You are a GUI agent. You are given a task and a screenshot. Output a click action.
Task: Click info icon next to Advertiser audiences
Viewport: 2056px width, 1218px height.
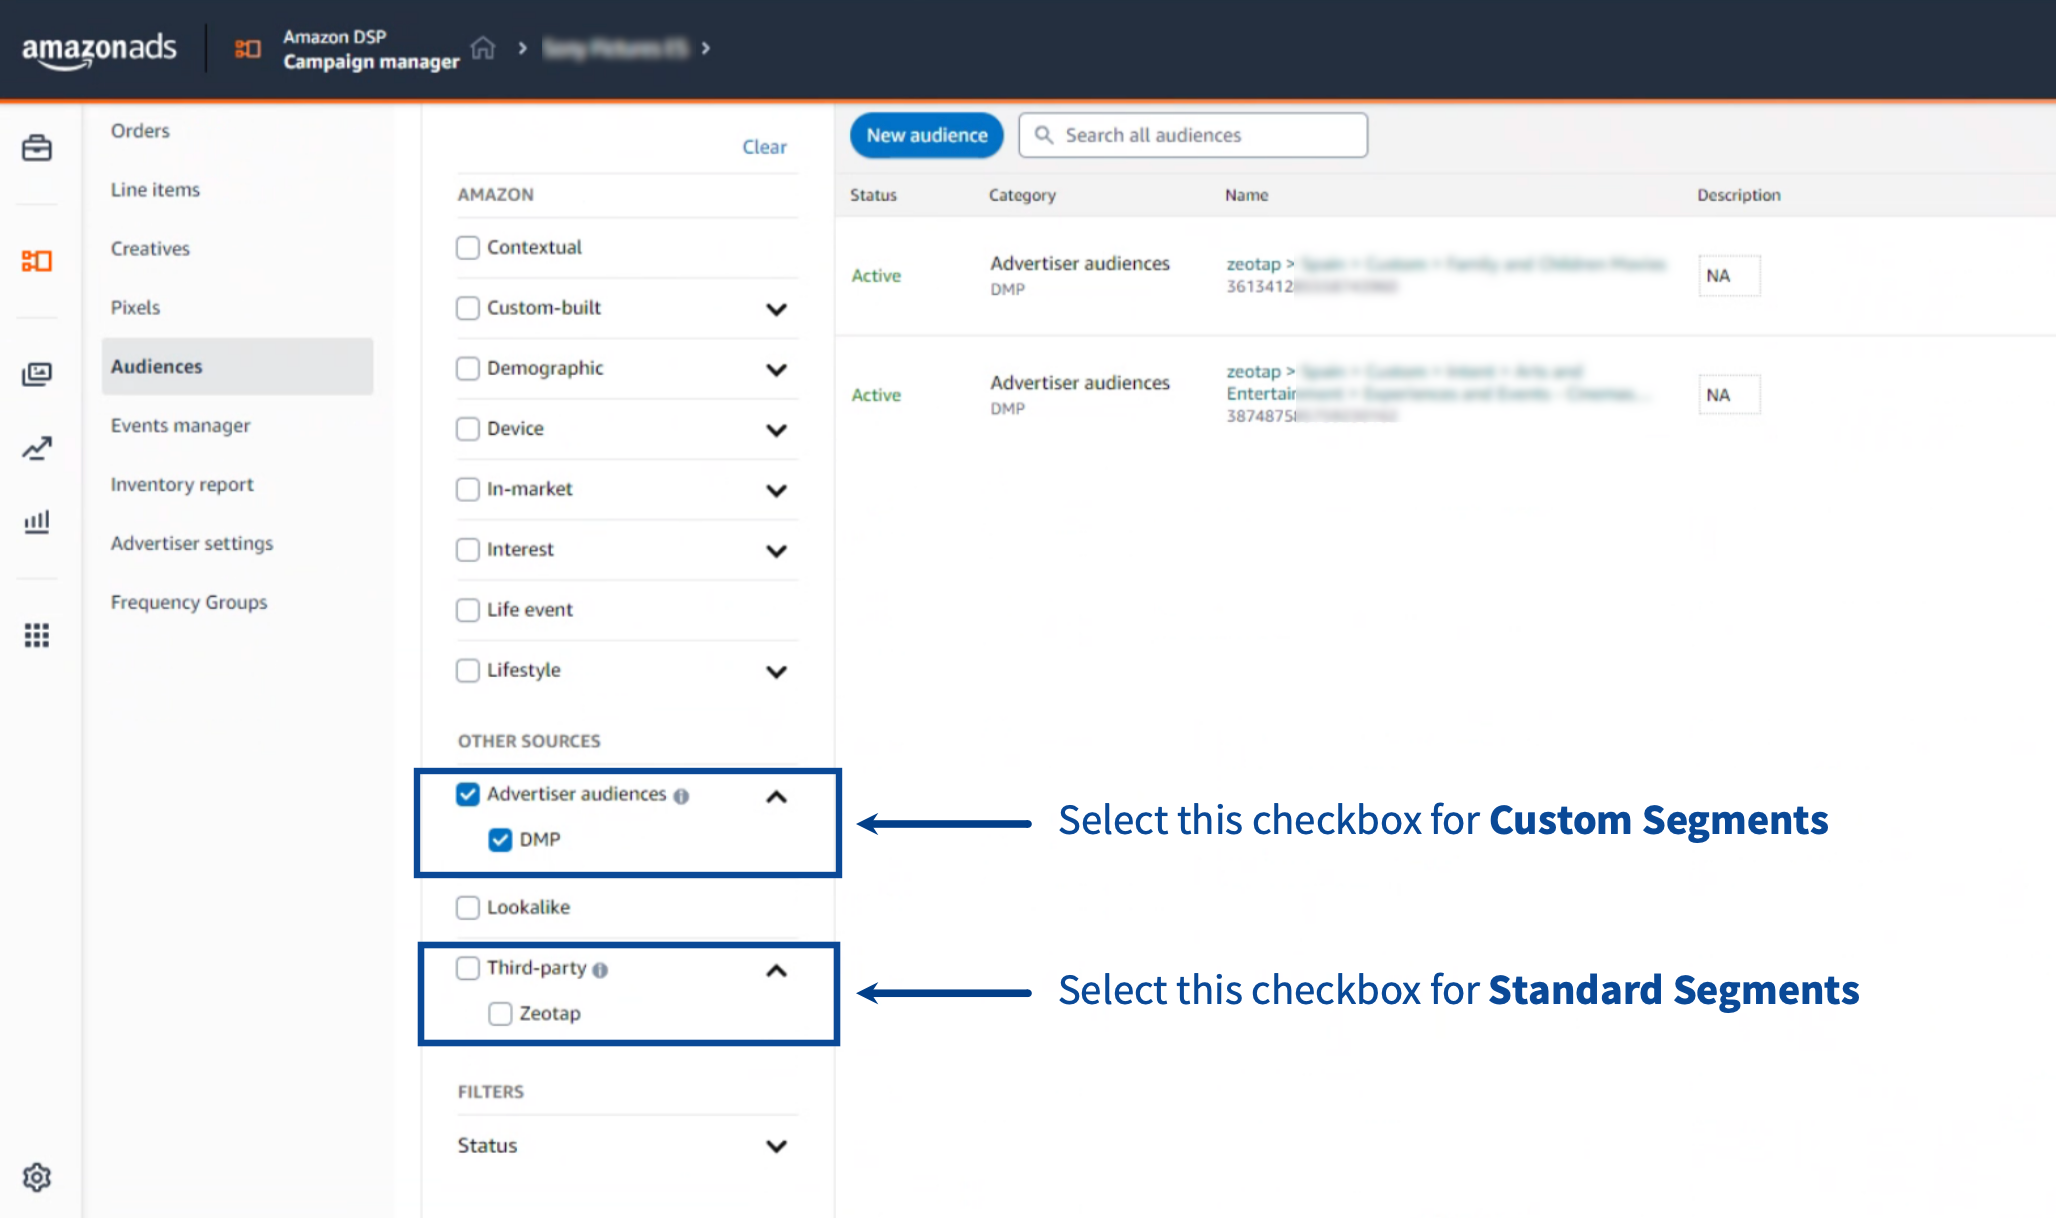(681, 796)
